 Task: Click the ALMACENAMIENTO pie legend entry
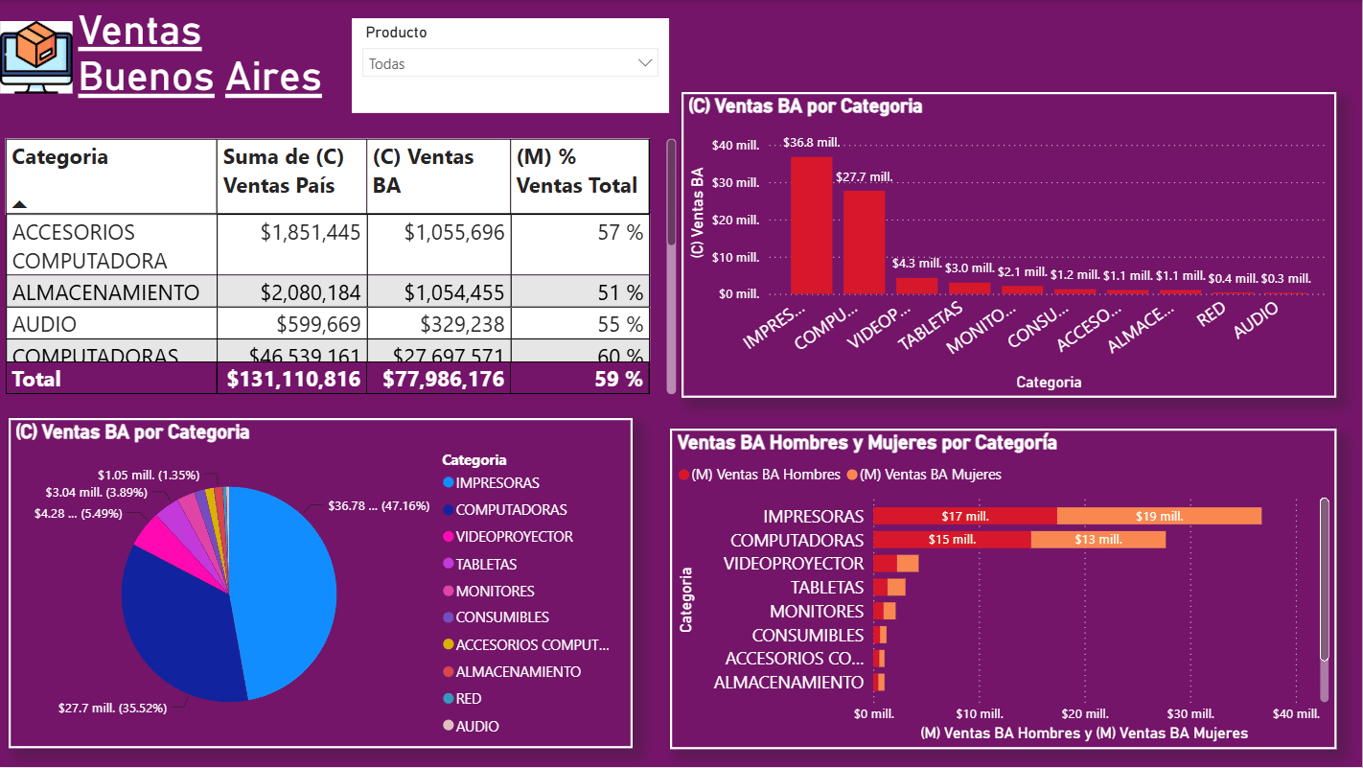coord(512,672)
